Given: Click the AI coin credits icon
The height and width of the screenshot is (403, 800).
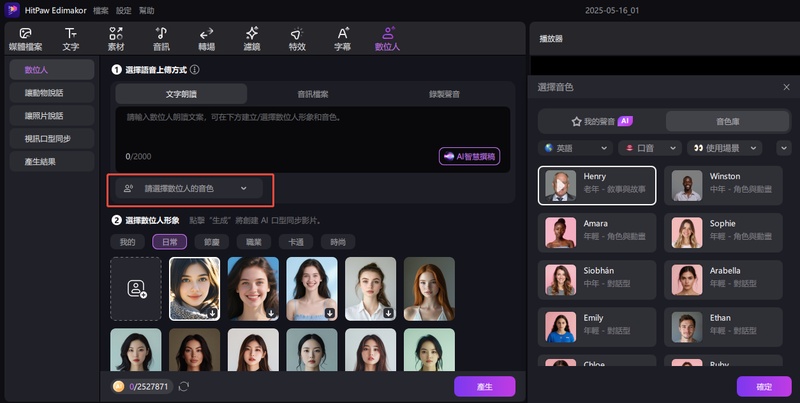Looking at the screenshot, I should pyautogui.click(x=118, y=387).
